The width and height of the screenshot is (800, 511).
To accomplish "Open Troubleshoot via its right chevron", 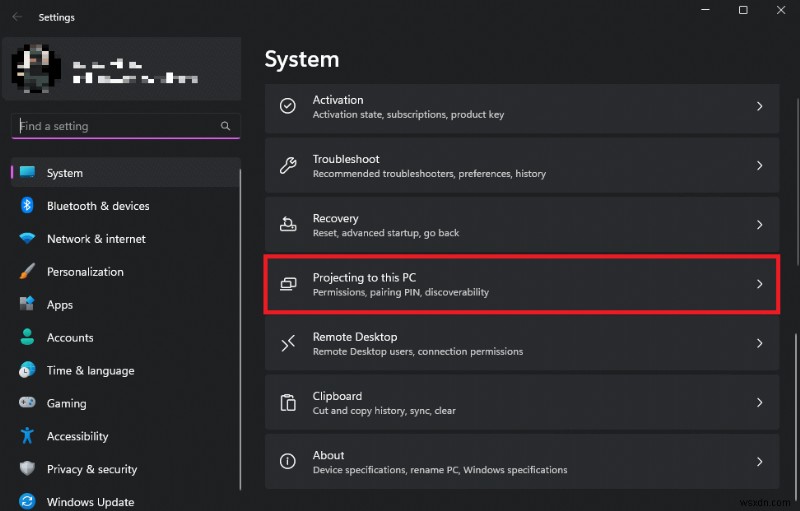I will point(759,165).
